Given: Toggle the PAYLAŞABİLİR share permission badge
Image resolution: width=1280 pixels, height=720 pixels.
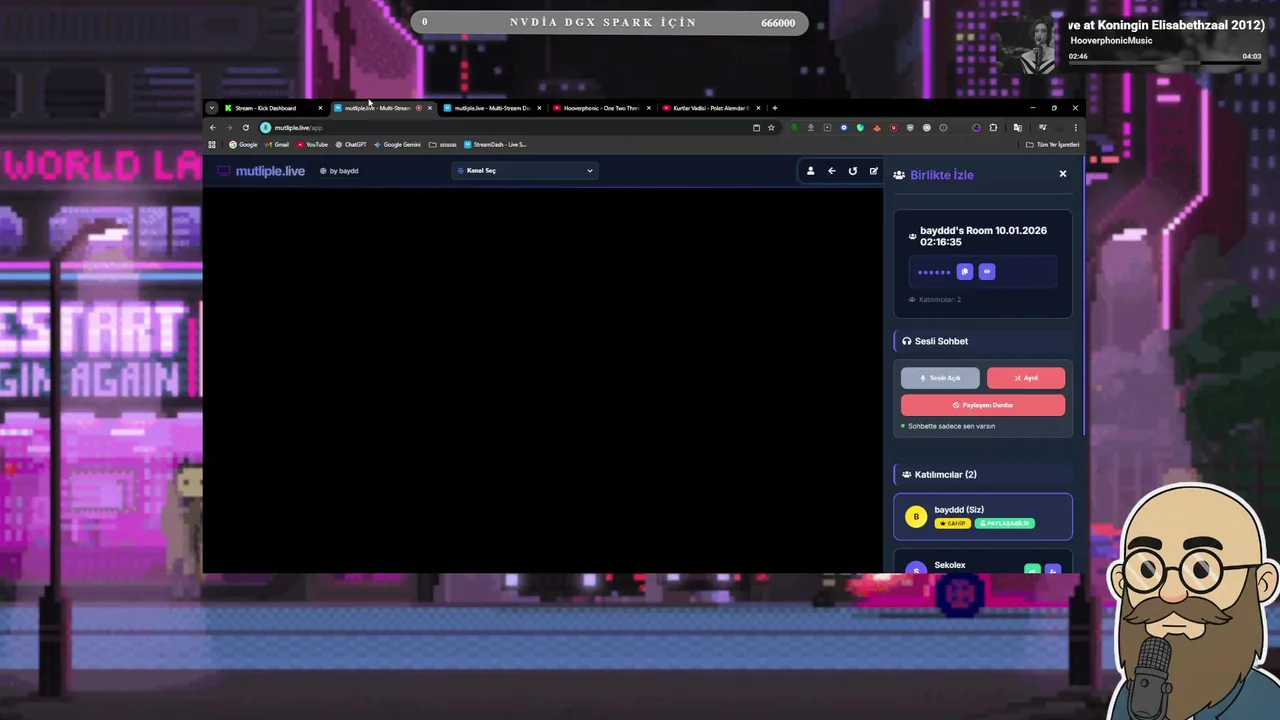Looking at the screenshot, I should tap(1005, 523).
